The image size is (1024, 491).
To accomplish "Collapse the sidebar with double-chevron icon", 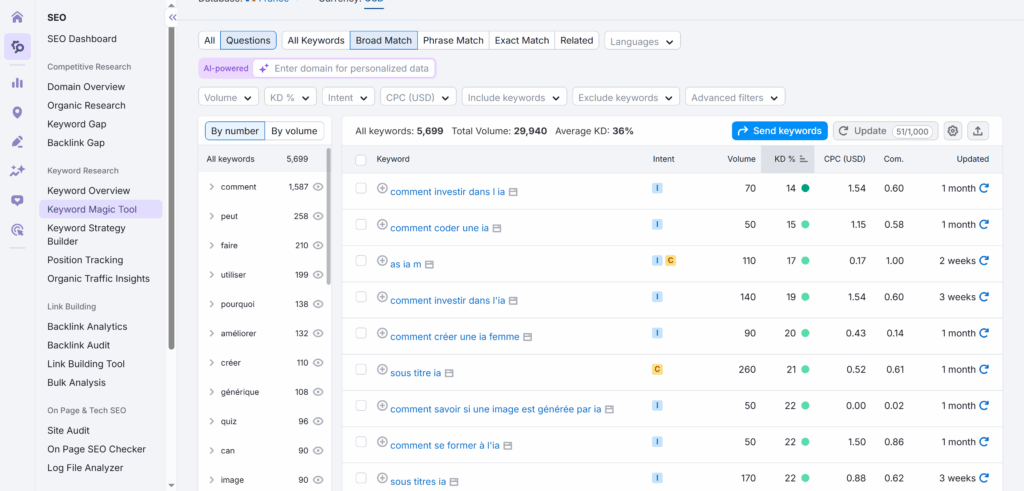I will [172, 18].
